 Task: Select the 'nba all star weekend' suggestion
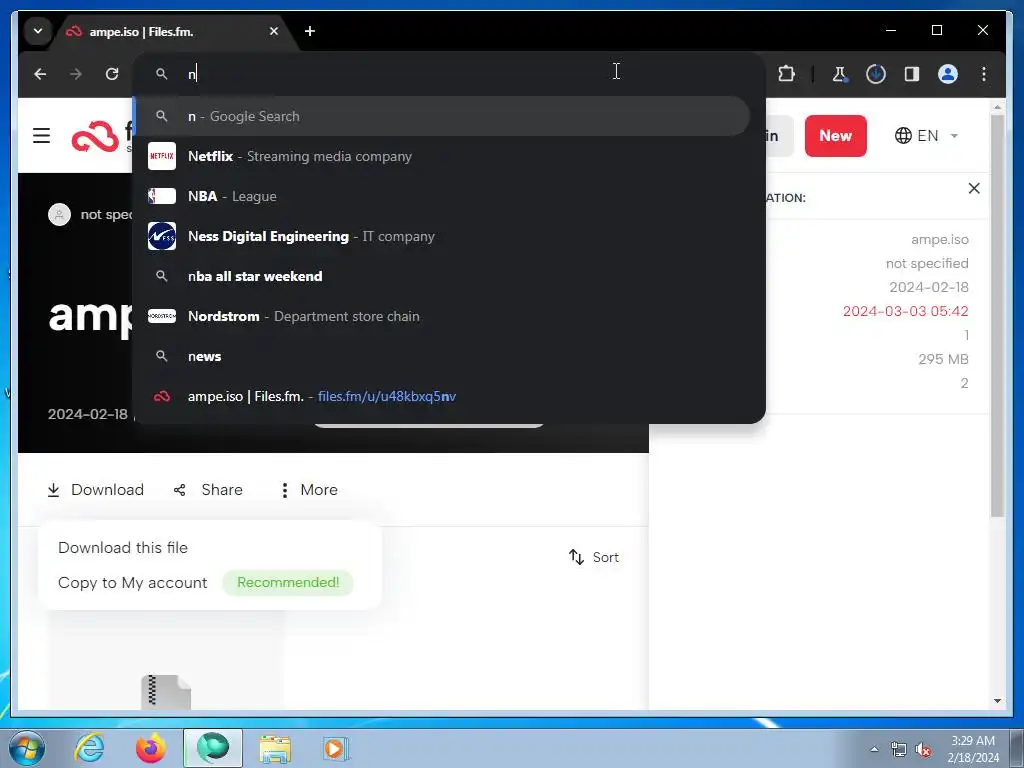pos(442,276)
